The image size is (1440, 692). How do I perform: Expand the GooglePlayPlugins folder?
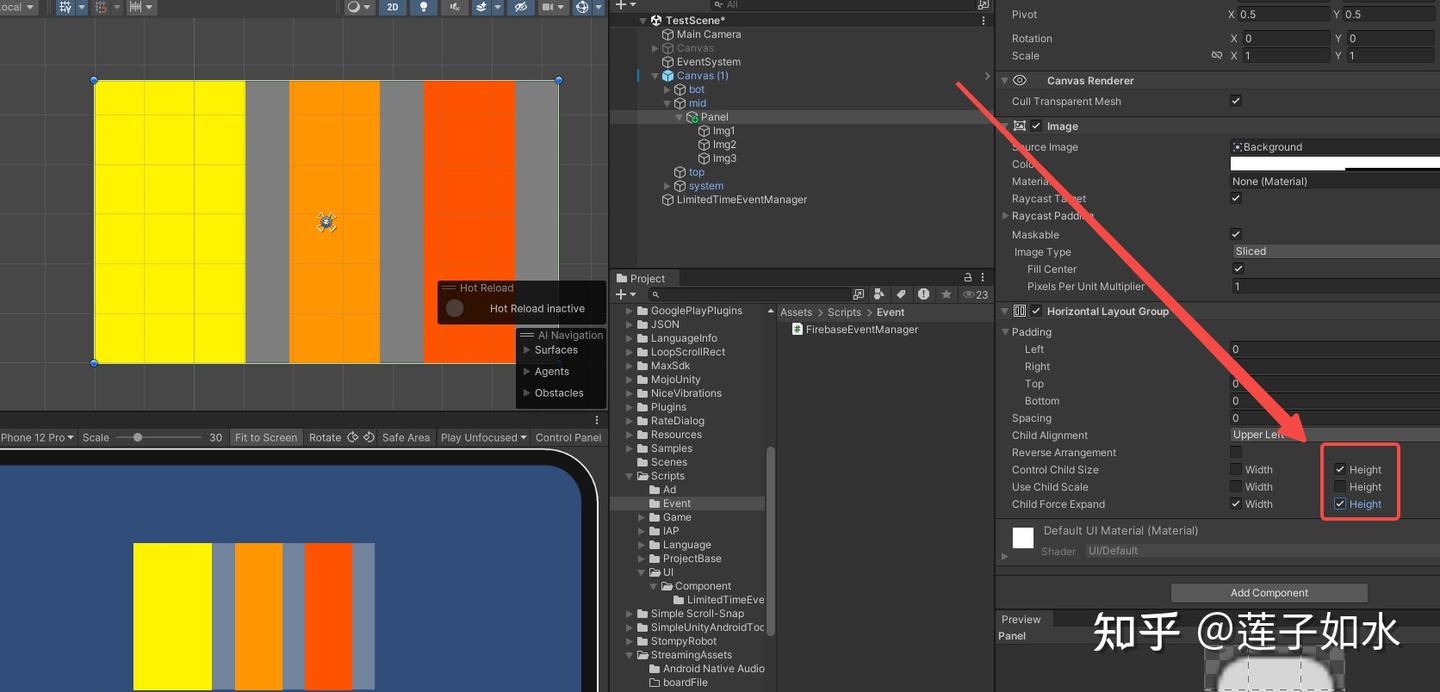pyautogui.click(x=630, y=311)
